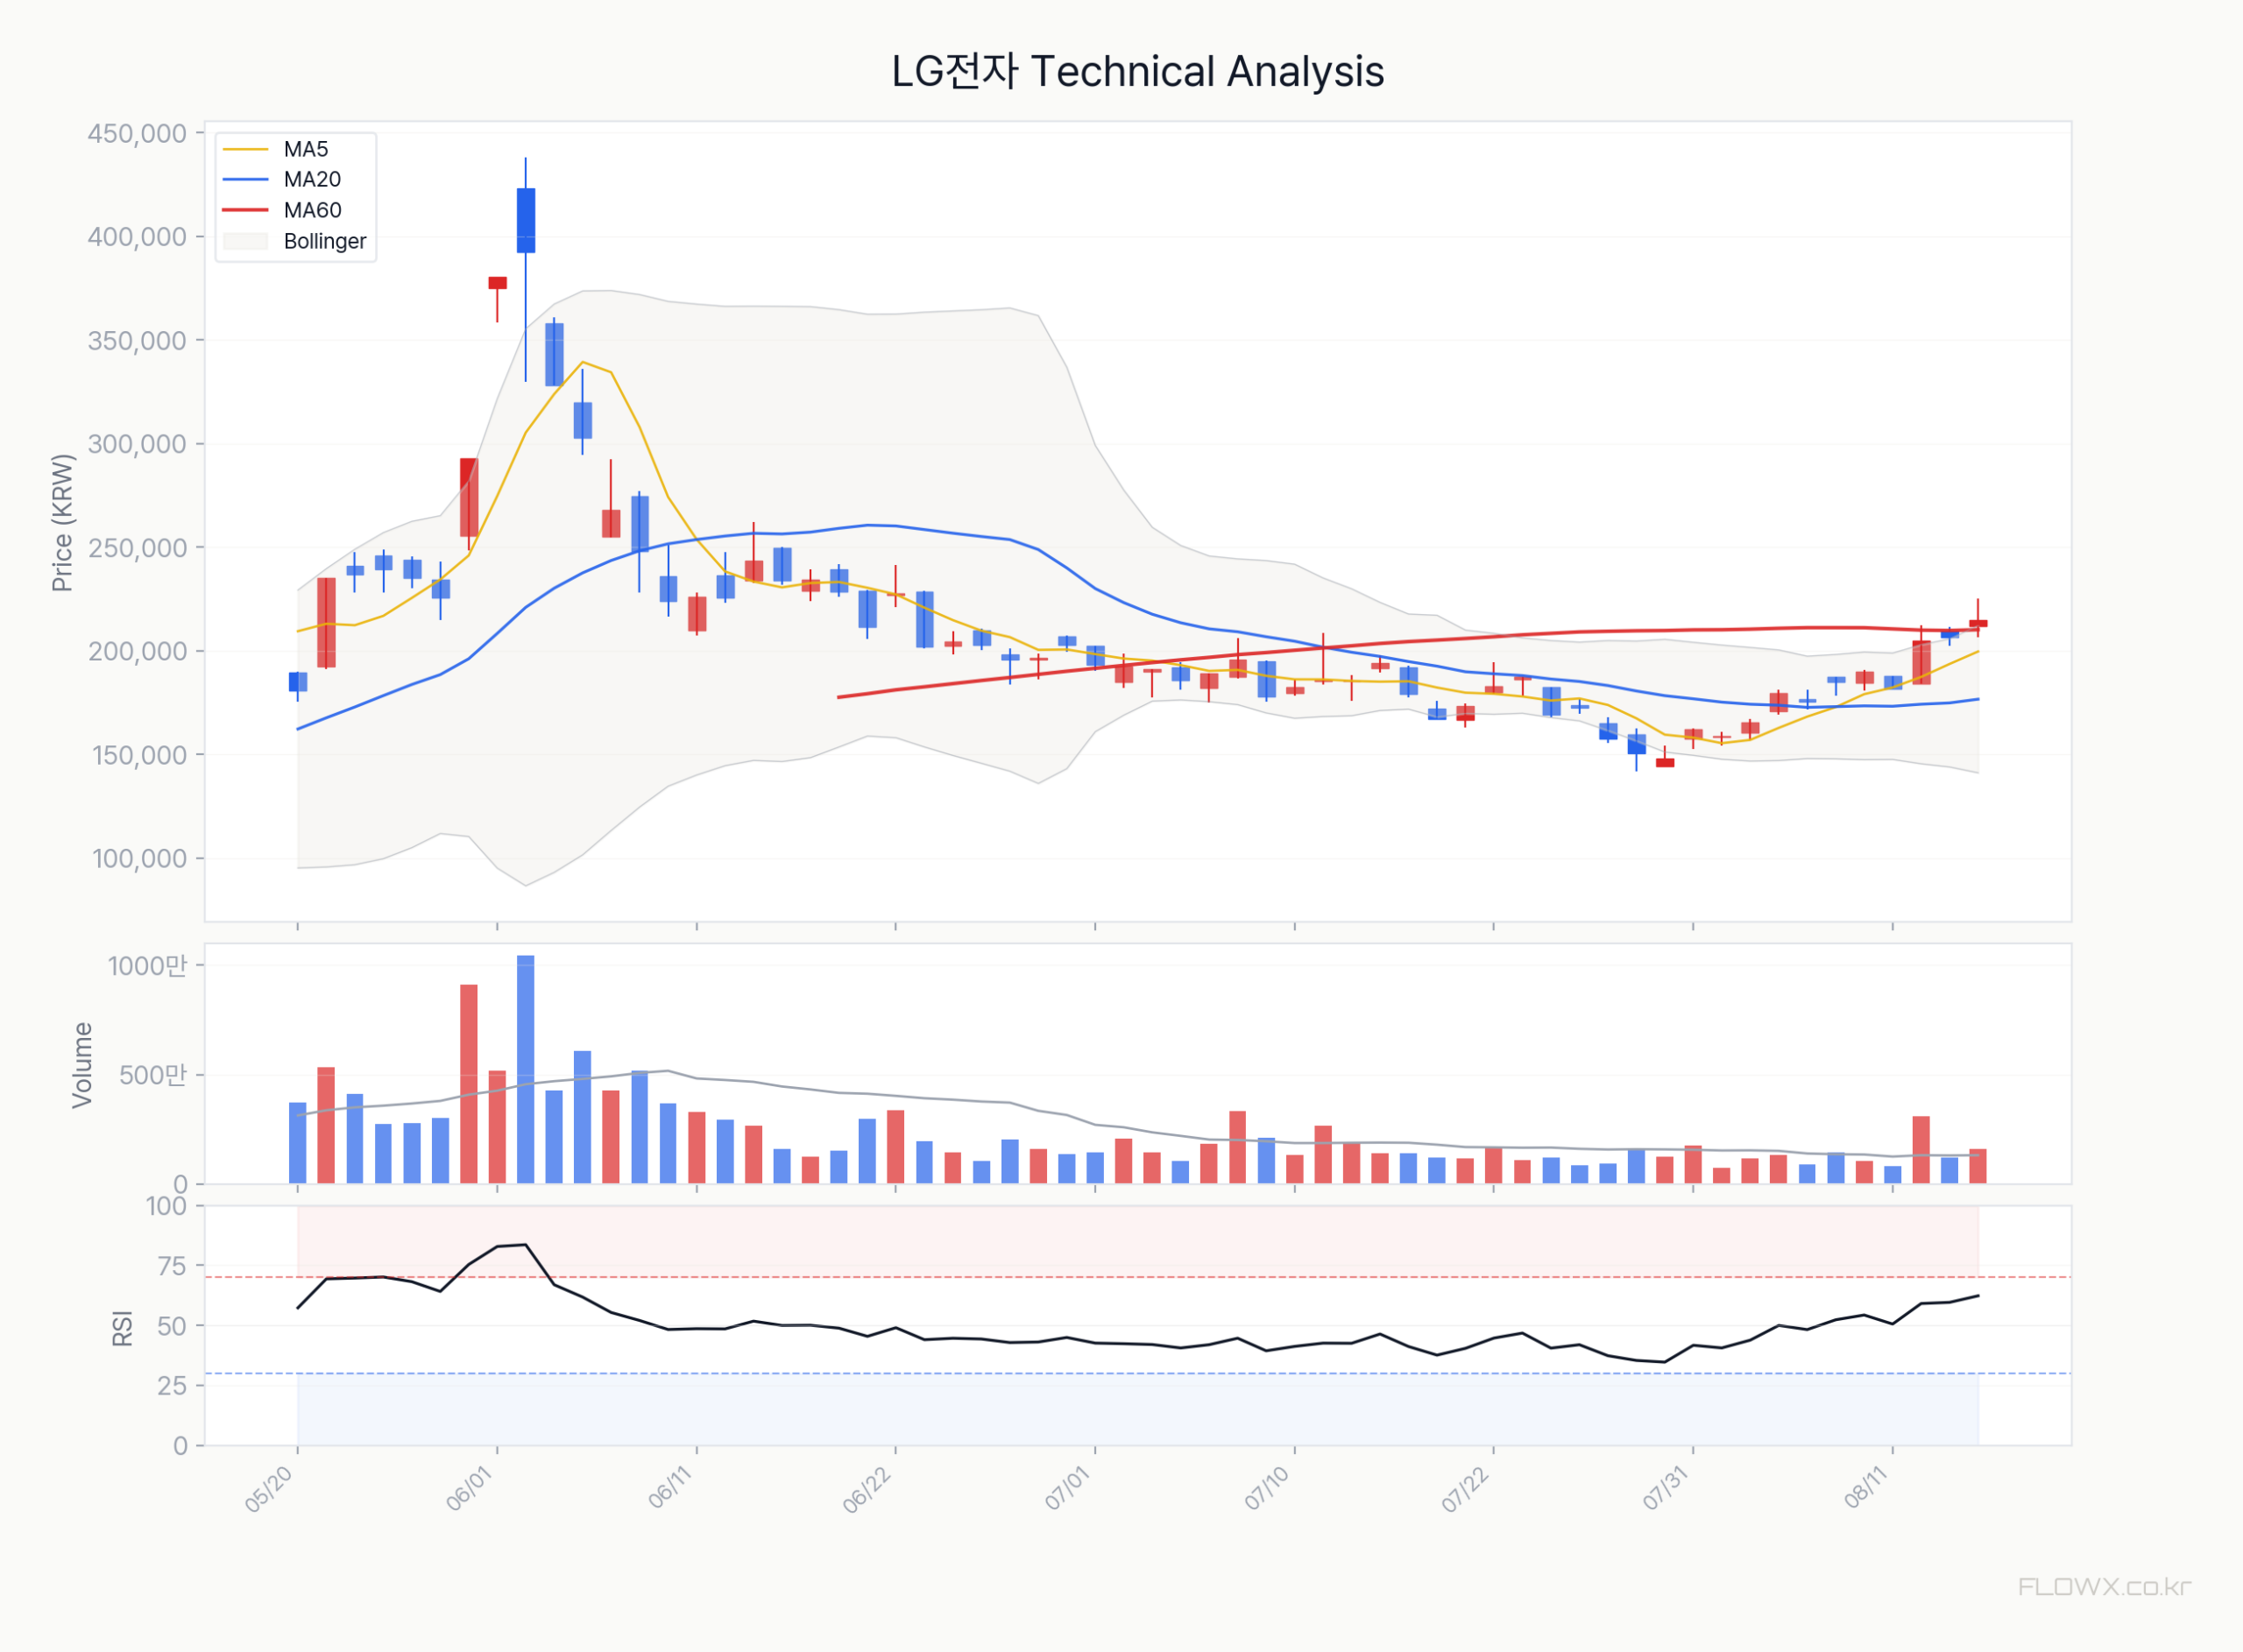This screenshot has width=2243, height=1652.
Task: Click the 150,000 price tick label
Action: tap(139, 755)
